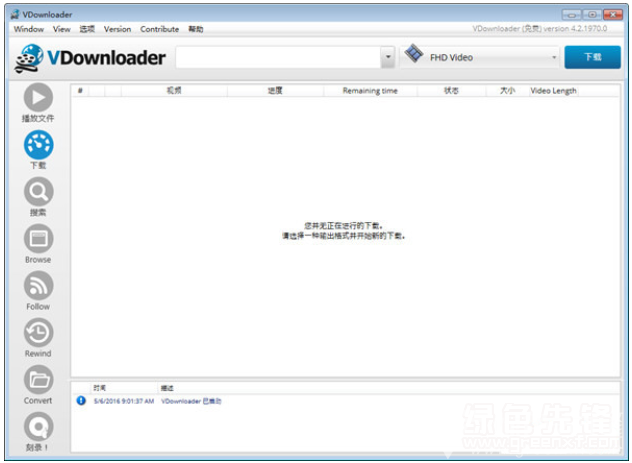This screenshot has width=632, height=463.
Task: Click the progress column header
Action: (275, 91)
